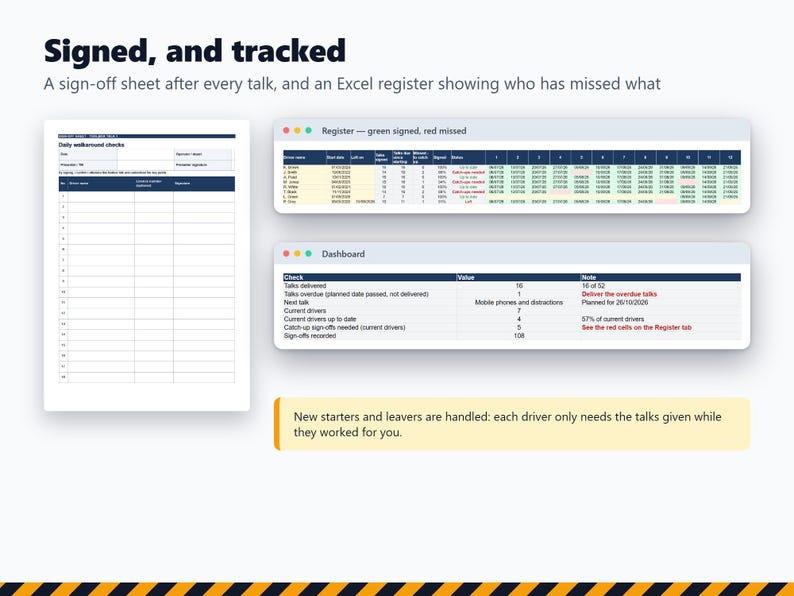Click the 'Mobile phones and distractions' value
794x596 pixels.
(519, 302)
